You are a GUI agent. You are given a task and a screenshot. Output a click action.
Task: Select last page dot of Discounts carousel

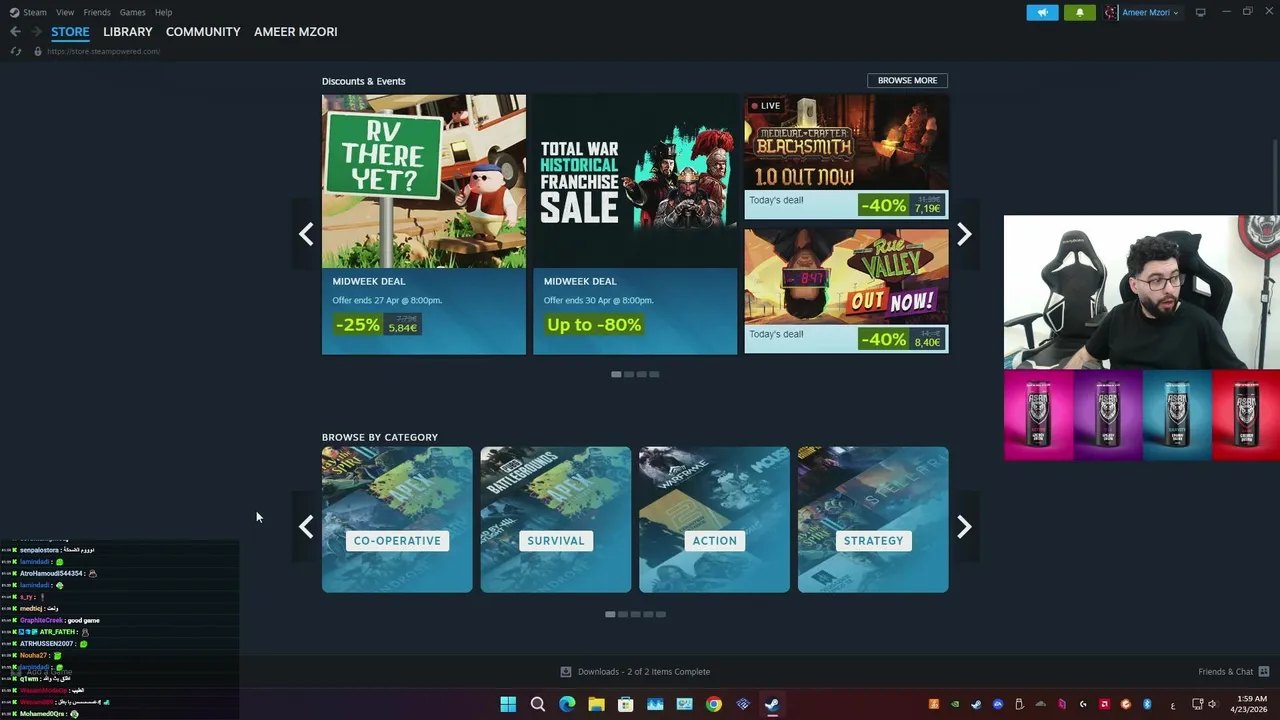(x=654, y=374)
